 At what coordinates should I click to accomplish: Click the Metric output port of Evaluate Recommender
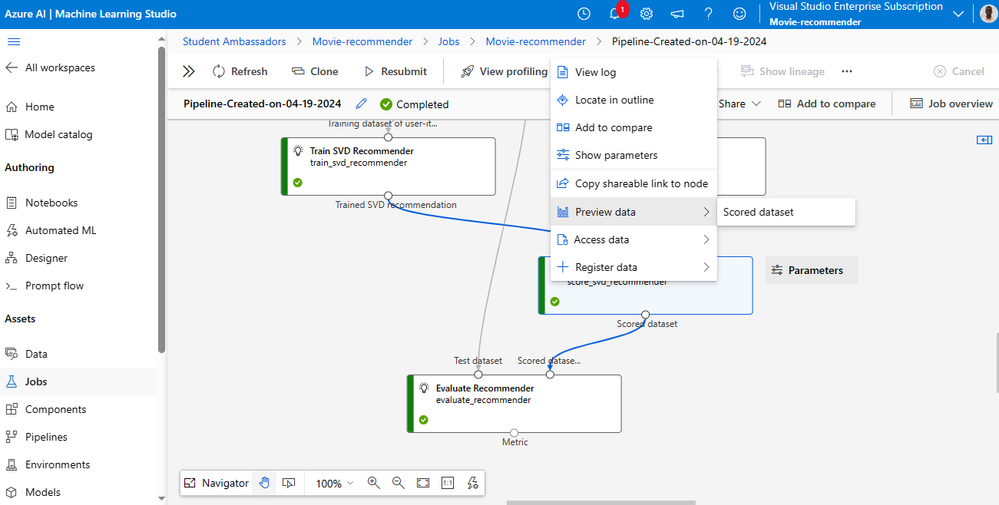514,433
